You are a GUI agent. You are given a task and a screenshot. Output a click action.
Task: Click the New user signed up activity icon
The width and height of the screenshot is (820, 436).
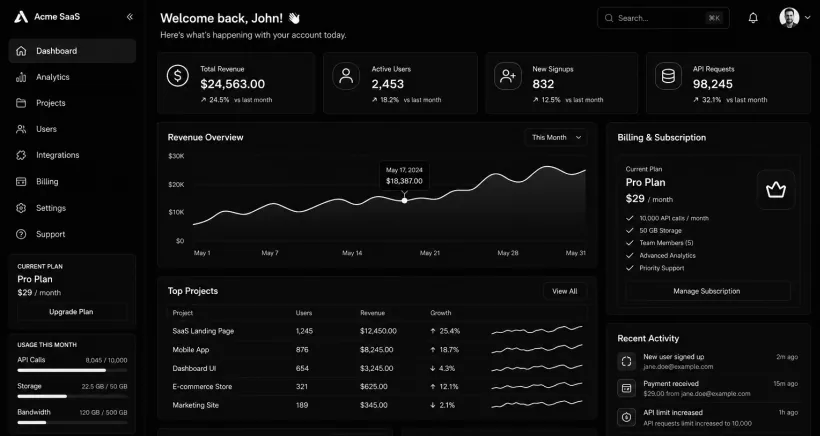[x=627, y=361]
